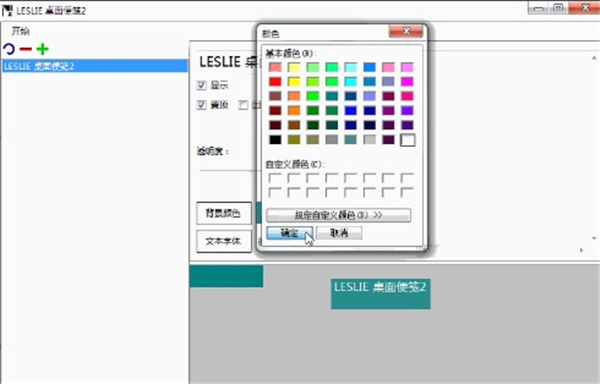The width and height of the screenshot is (600, 384).
Task: Click the 背景颜色 button
Action: (224, 213)
